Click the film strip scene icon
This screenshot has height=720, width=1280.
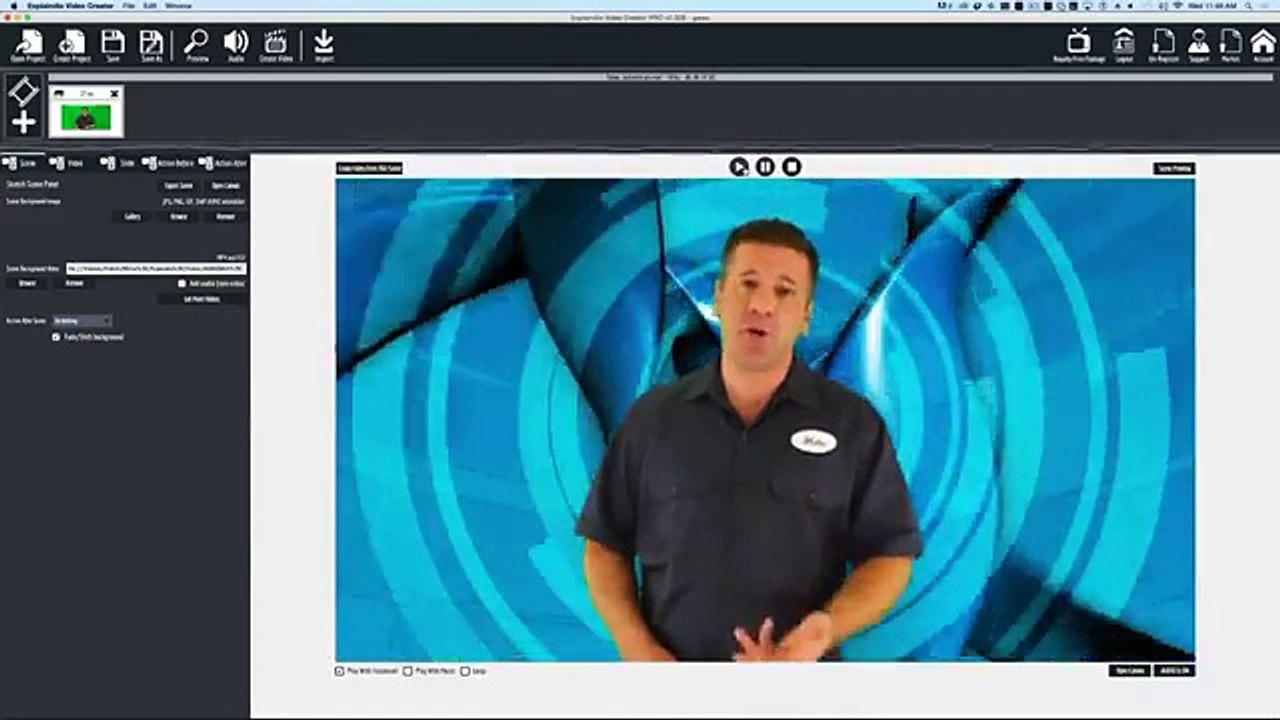(23, 93)
